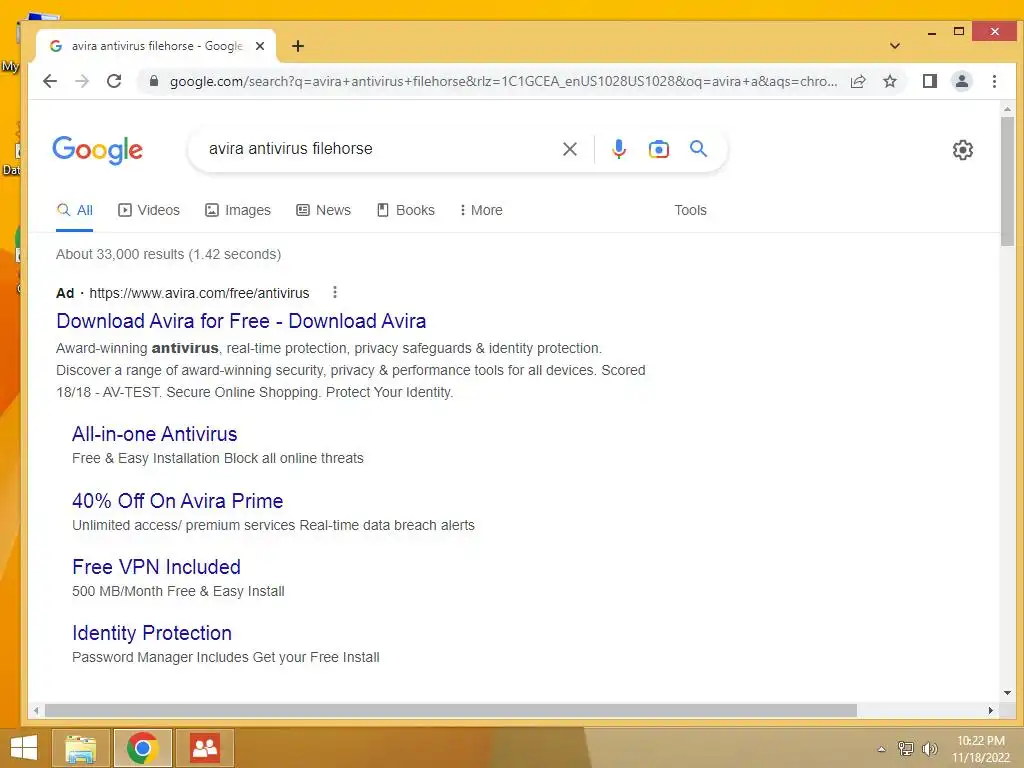Image resolution: width=1024 pixels, height=768 pixels.
Task: Switch to Videos results
Action: pyautogui.click(x=148, y=210)
